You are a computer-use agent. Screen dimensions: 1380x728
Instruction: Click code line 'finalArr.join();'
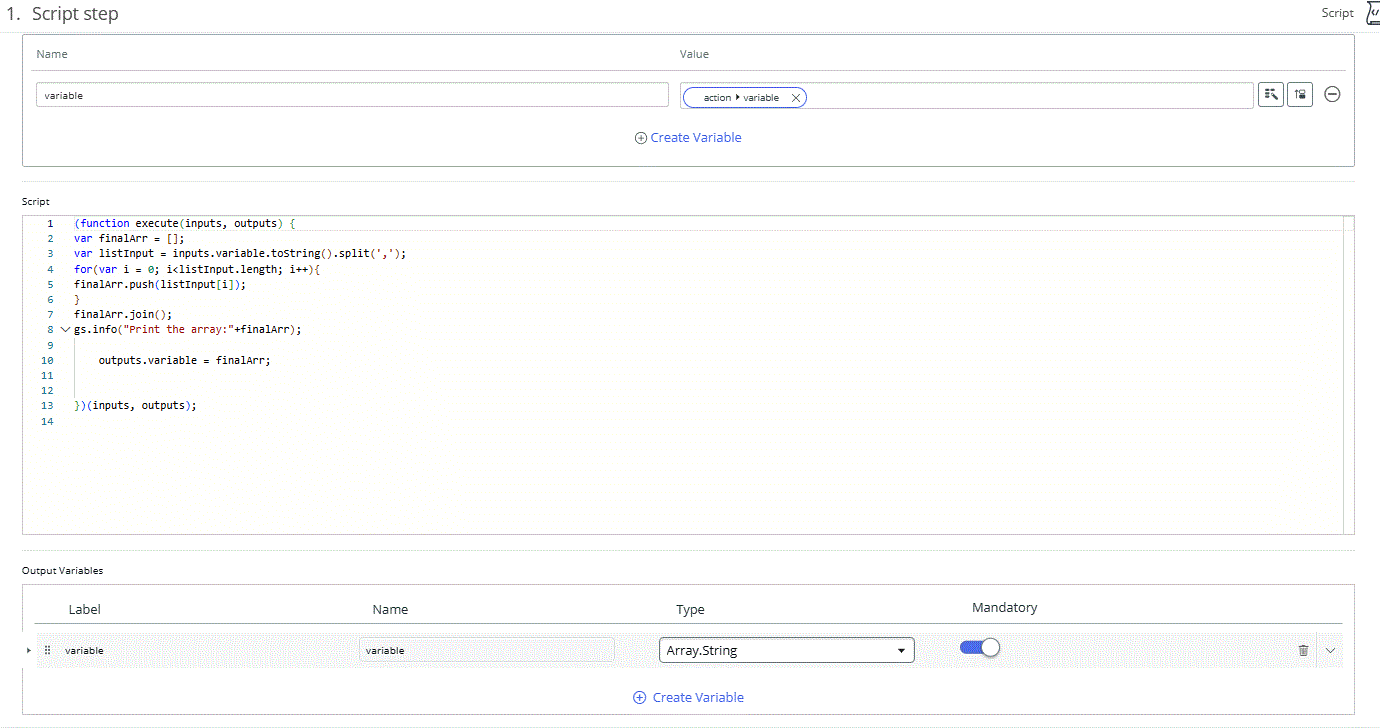123,314
